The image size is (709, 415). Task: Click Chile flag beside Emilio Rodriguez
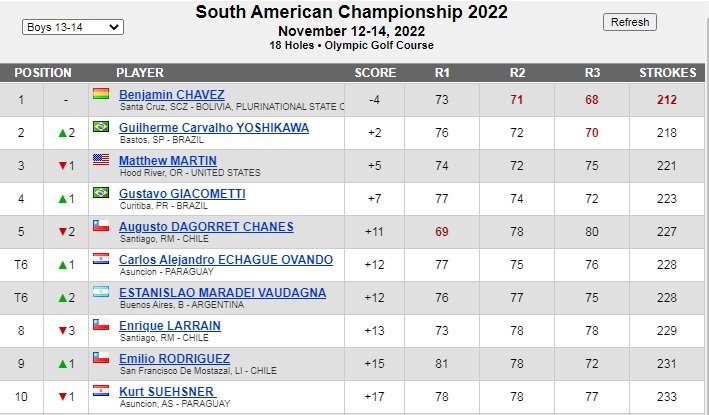point(101,358)
